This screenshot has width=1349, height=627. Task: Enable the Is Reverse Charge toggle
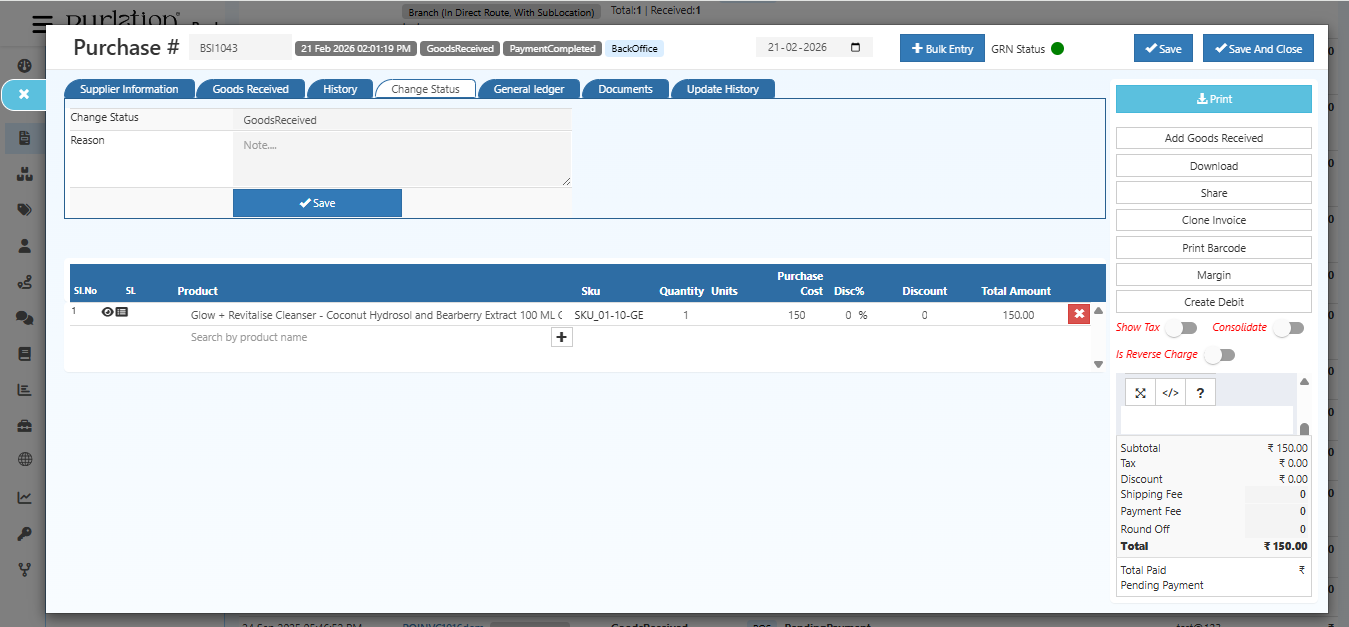click(1219, 354)
